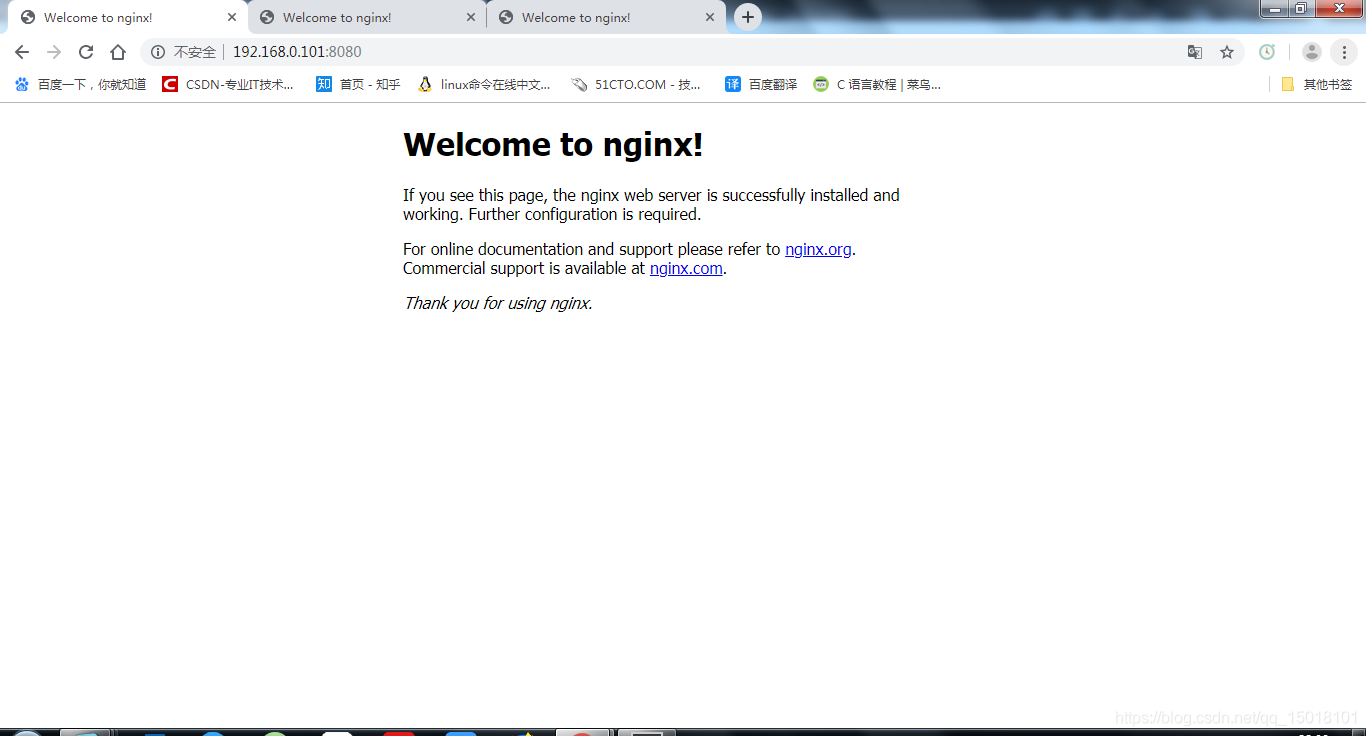Open the nginx.com commercial support link

(x=686, y=269)
